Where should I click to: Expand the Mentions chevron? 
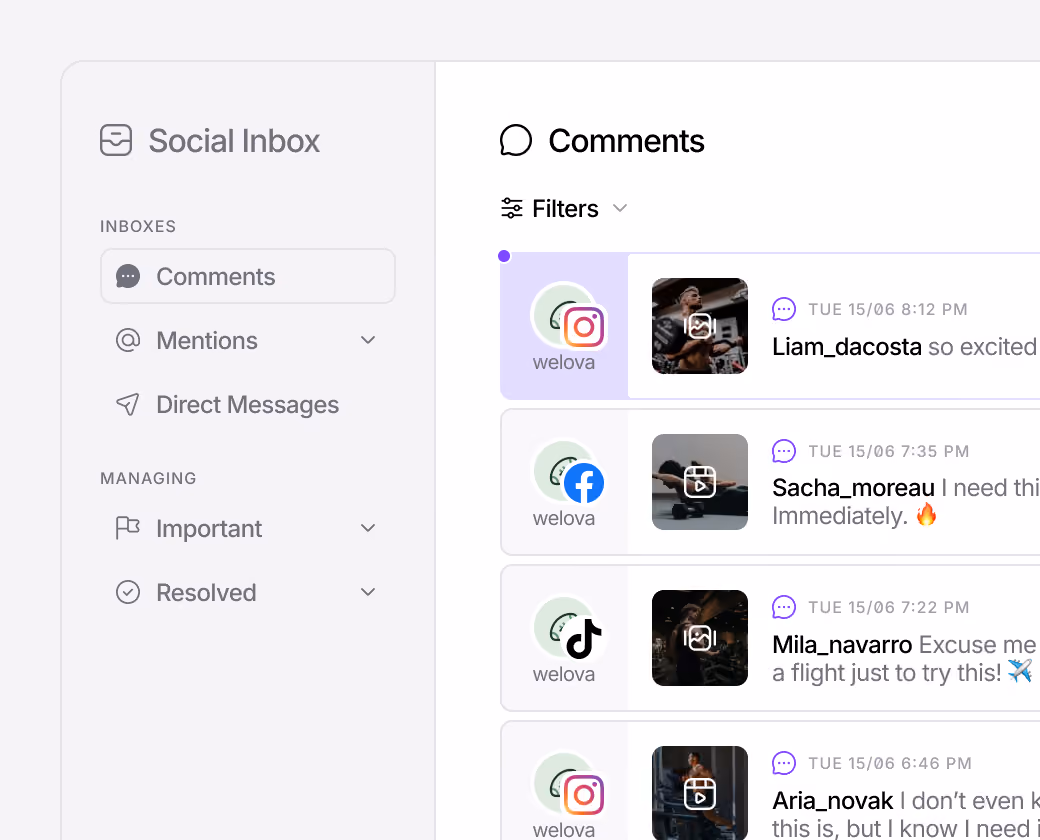pos(368,340)
